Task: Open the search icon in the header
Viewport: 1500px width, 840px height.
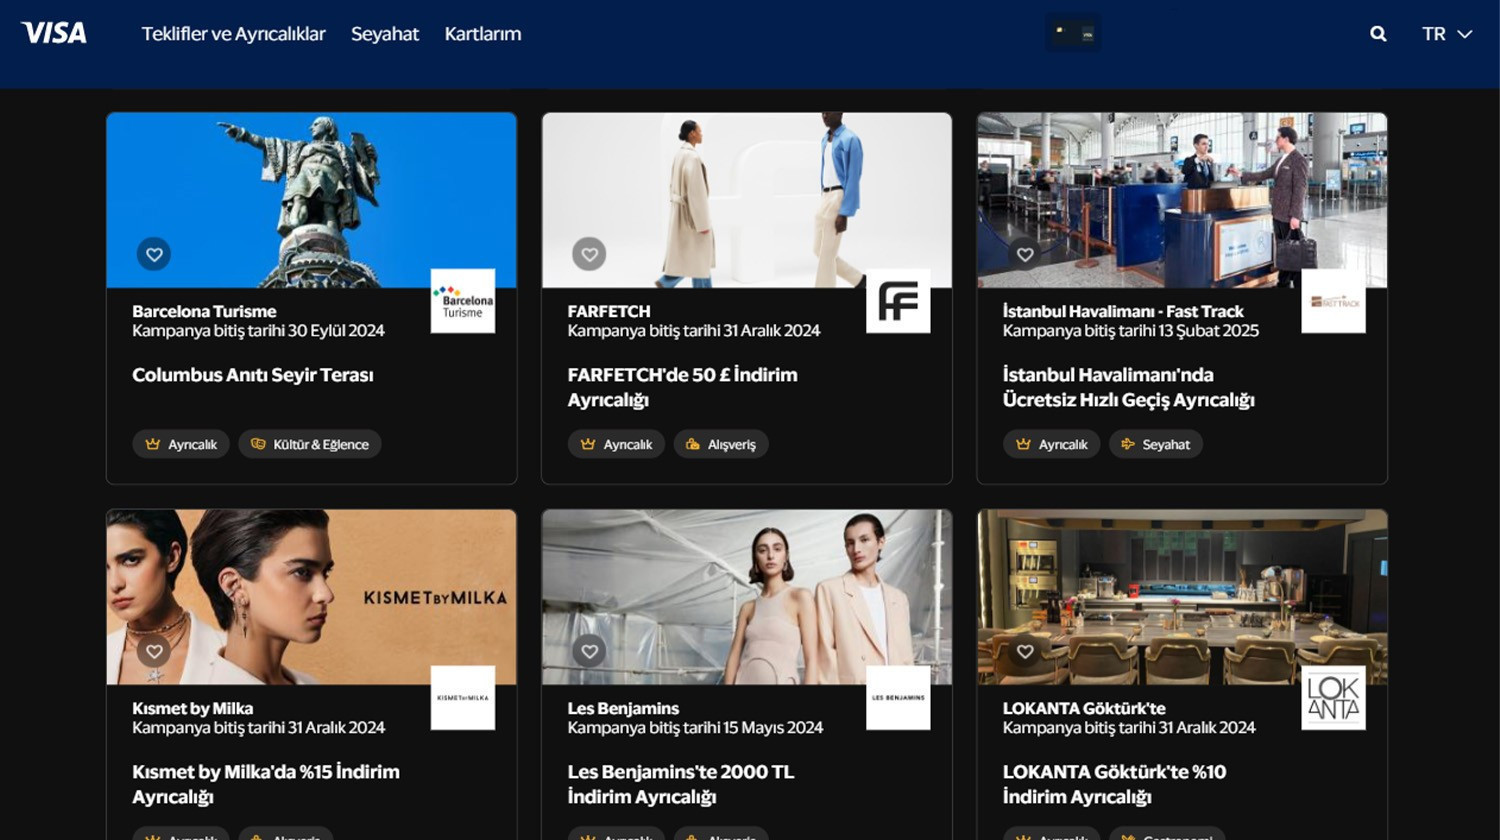Action: click(1378, 34)
